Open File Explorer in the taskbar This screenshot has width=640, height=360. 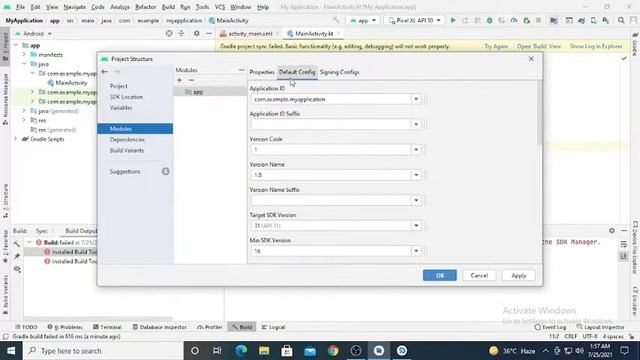point(264,351)
